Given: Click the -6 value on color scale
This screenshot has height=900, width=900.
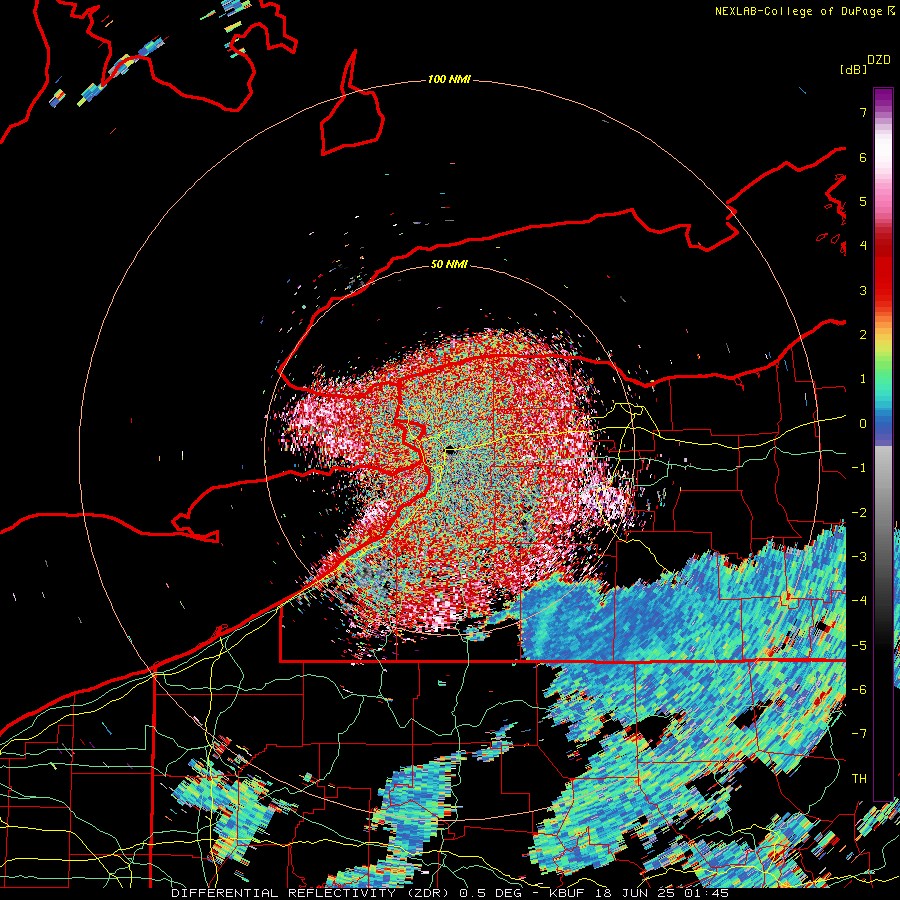Looking at the screenshot, I should click(x=859, y=690).
